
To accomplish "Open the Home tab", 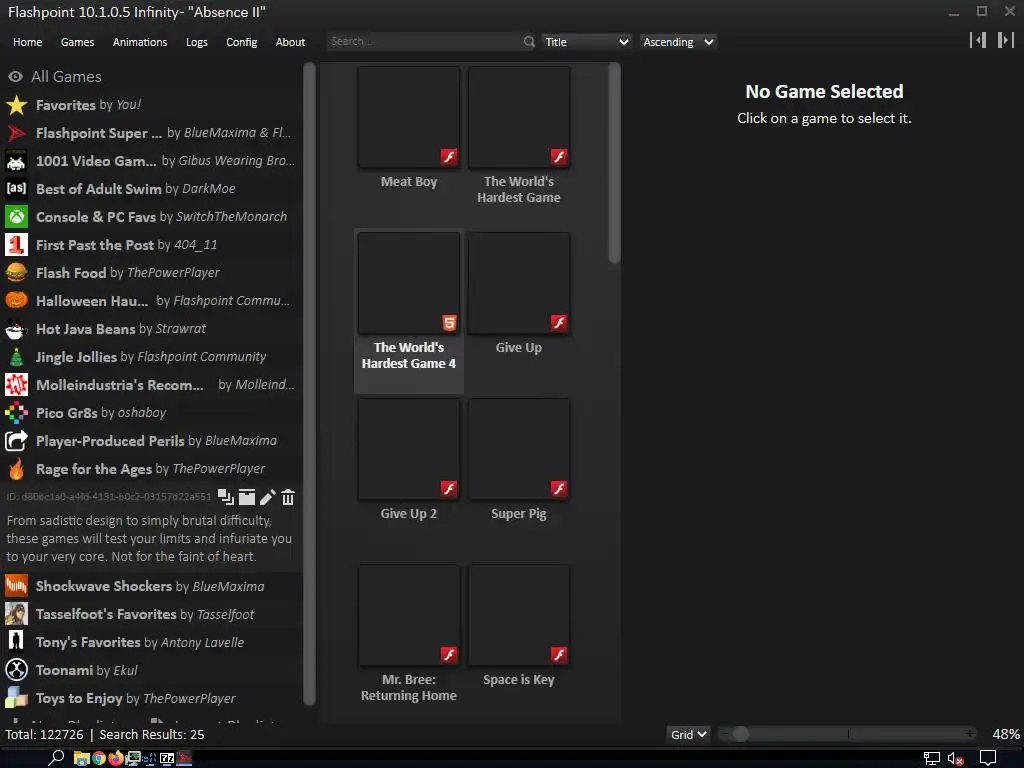I will pyautogui.click(x=27, y=42).
